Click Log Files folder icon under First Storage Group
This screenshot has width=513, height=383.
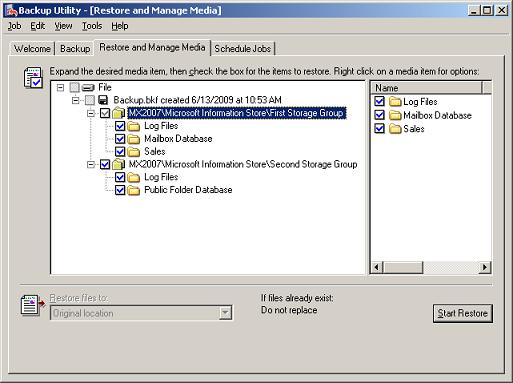pos(134,126)
